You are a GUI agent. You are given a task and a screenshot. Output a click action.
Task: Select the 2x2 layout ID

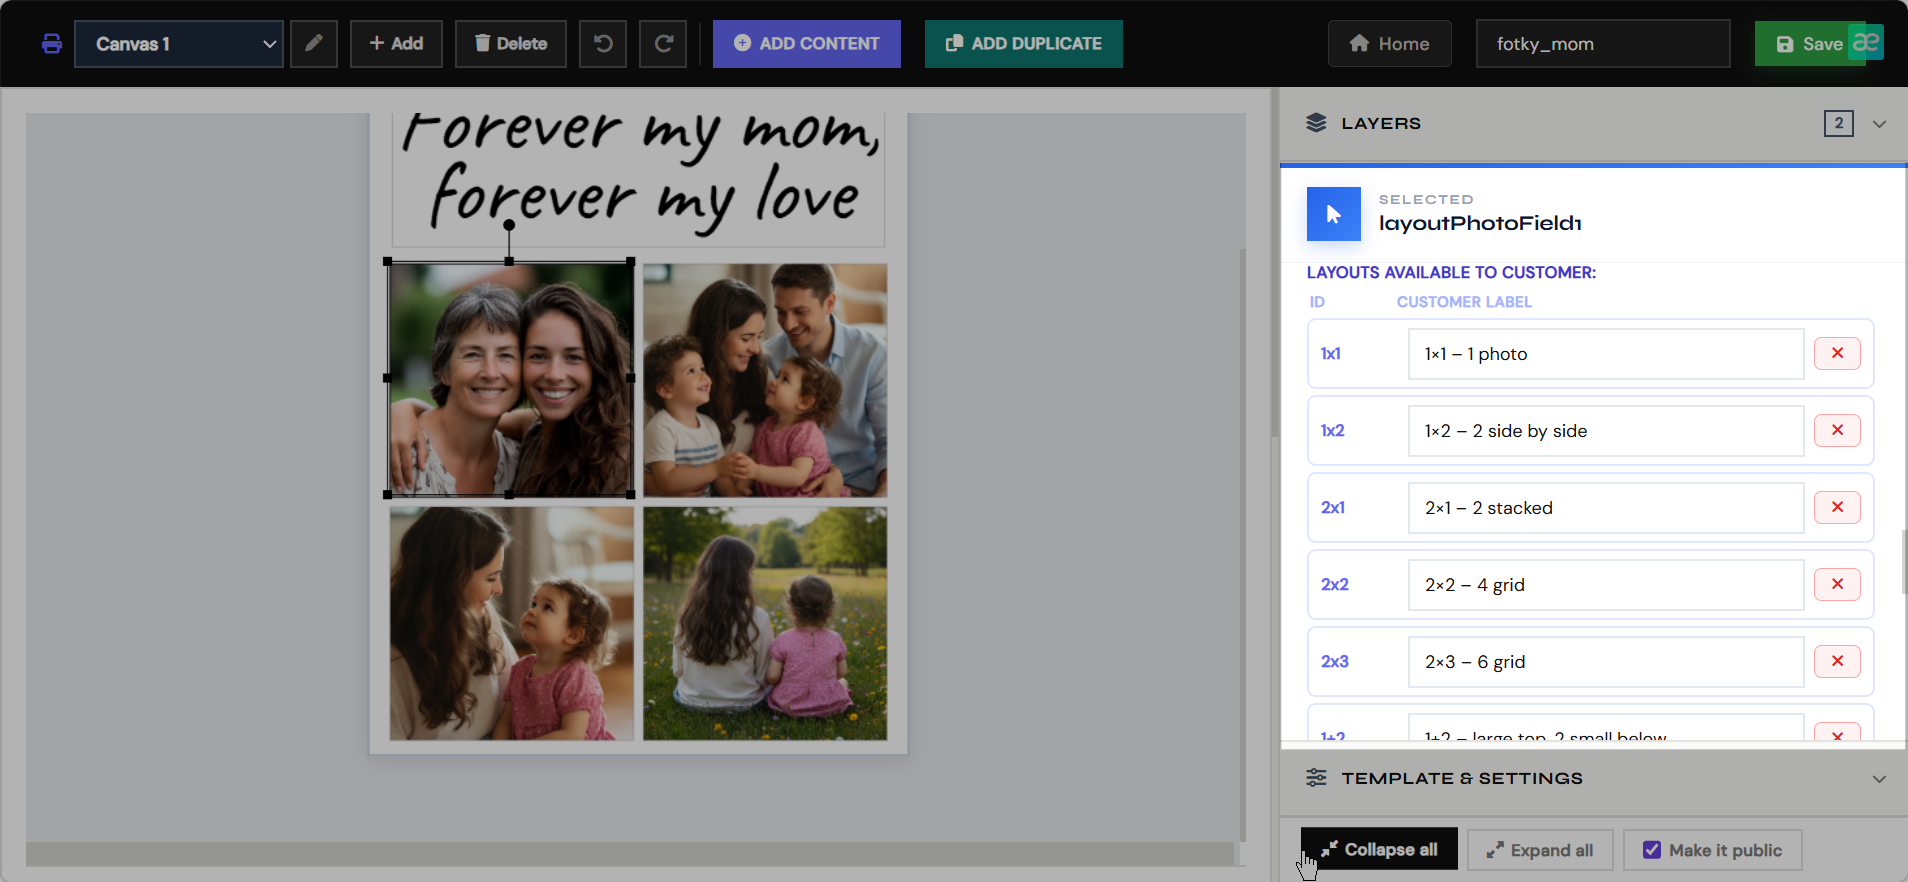1335,585
